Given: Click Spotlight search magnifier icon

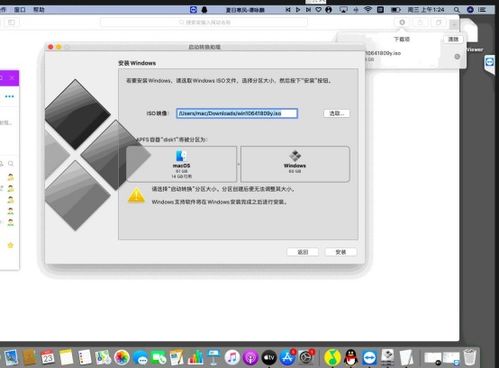Looking at the screenshot, I should (x=457, y=10).
